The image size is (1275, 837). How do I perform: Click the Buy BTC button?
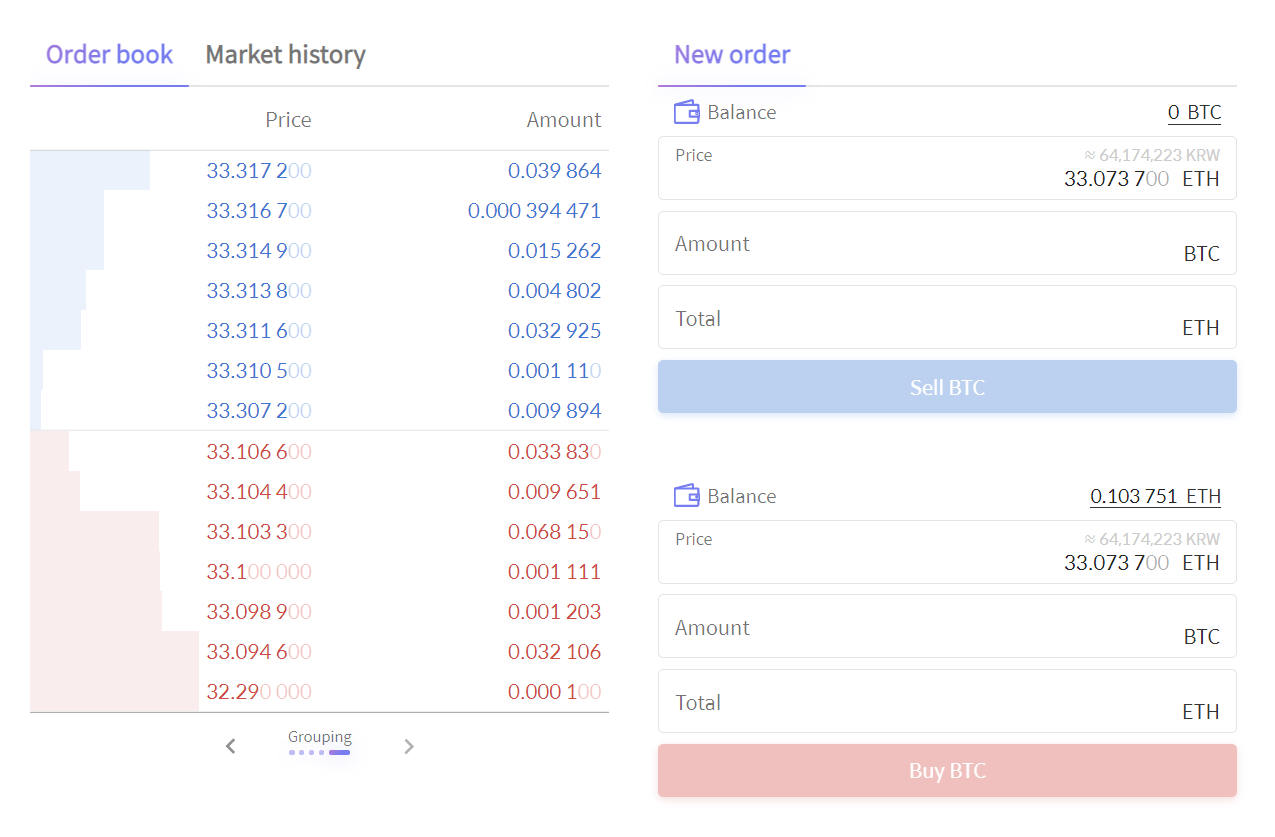[x=947, y=771]
